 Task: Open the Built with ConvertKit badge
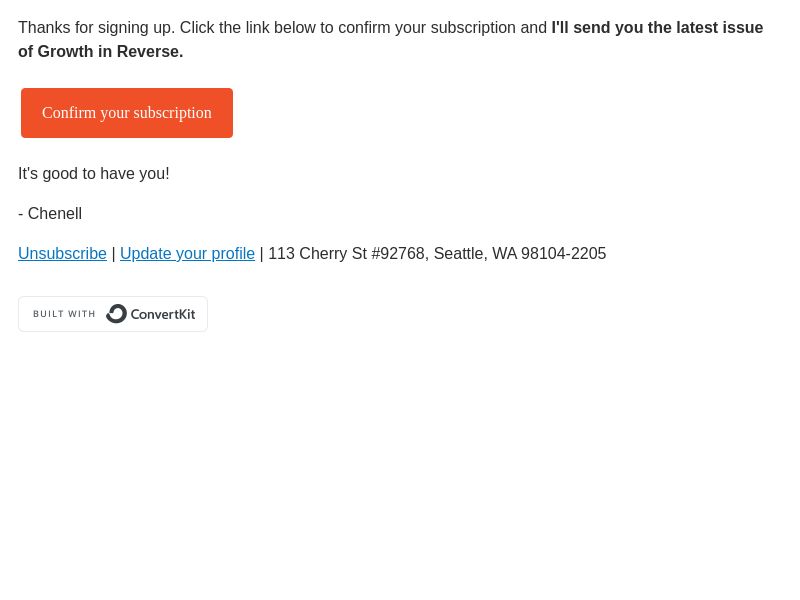tap(113, 314)
